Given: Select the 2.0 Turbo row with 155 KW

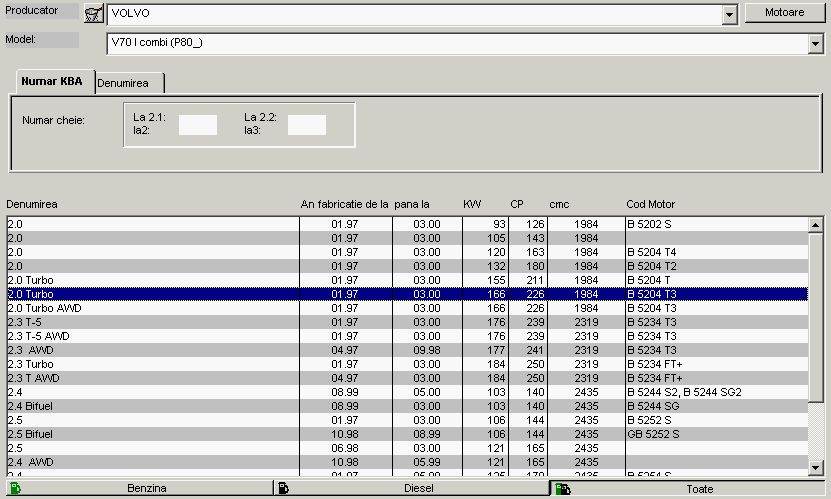Looking at the screenshot, I should (x=407, y=280).
